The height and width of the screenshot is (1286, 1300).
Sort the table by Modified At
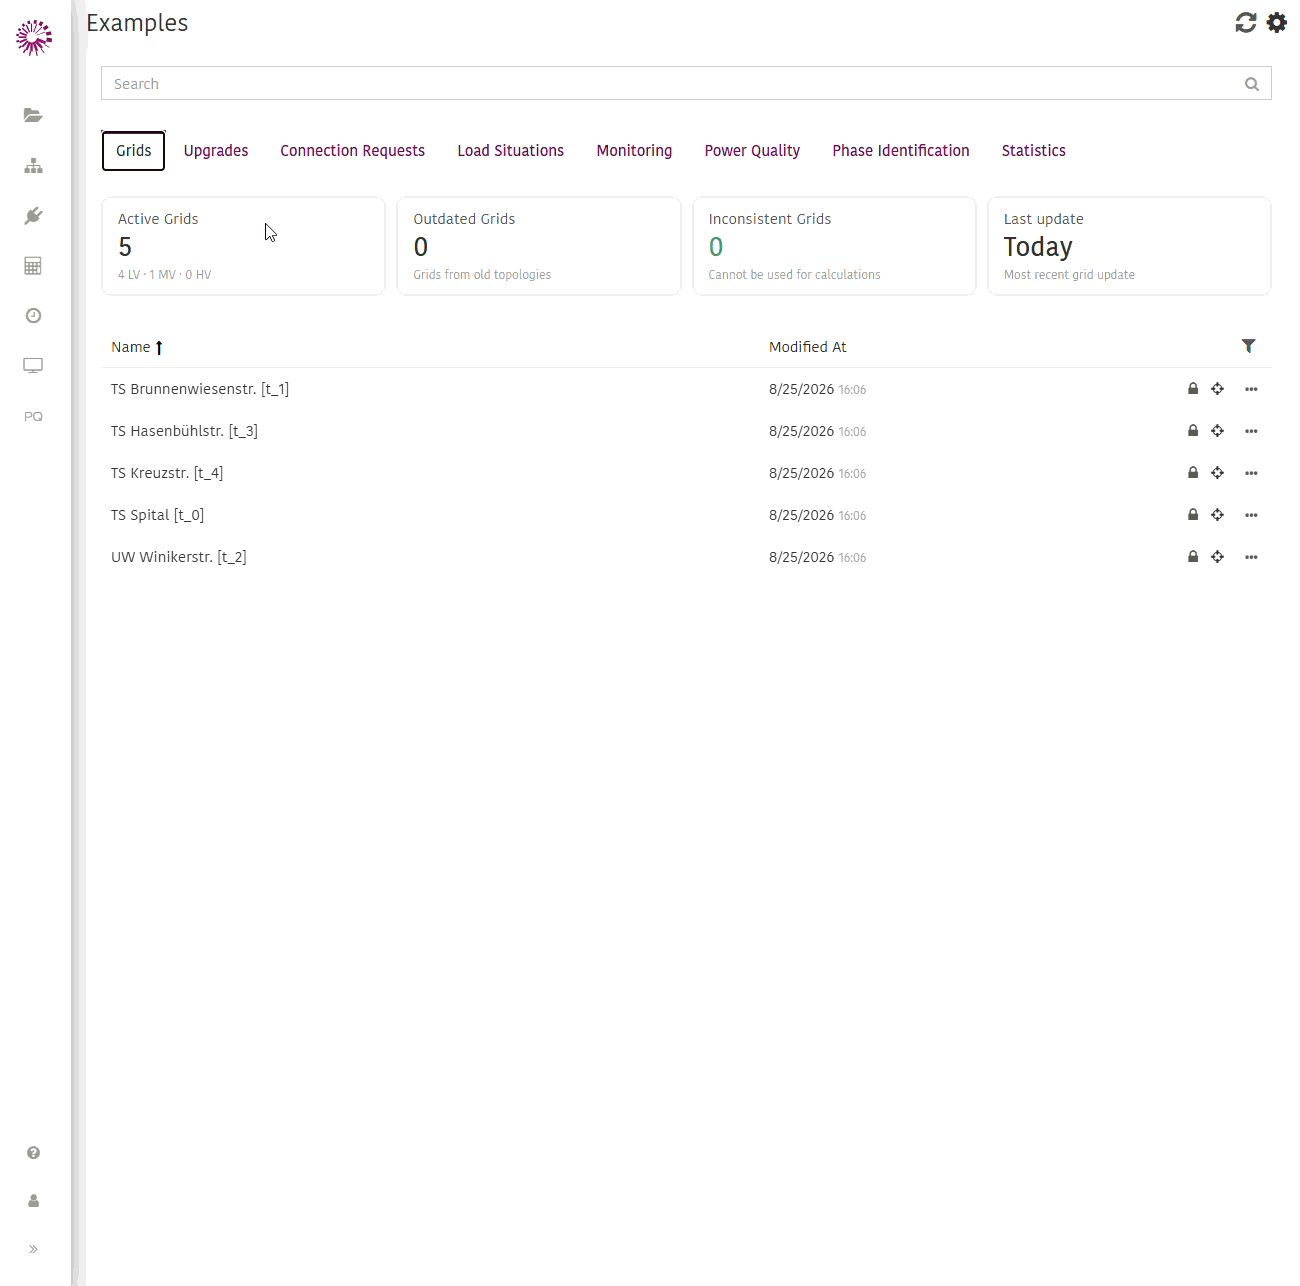(808, 347)
